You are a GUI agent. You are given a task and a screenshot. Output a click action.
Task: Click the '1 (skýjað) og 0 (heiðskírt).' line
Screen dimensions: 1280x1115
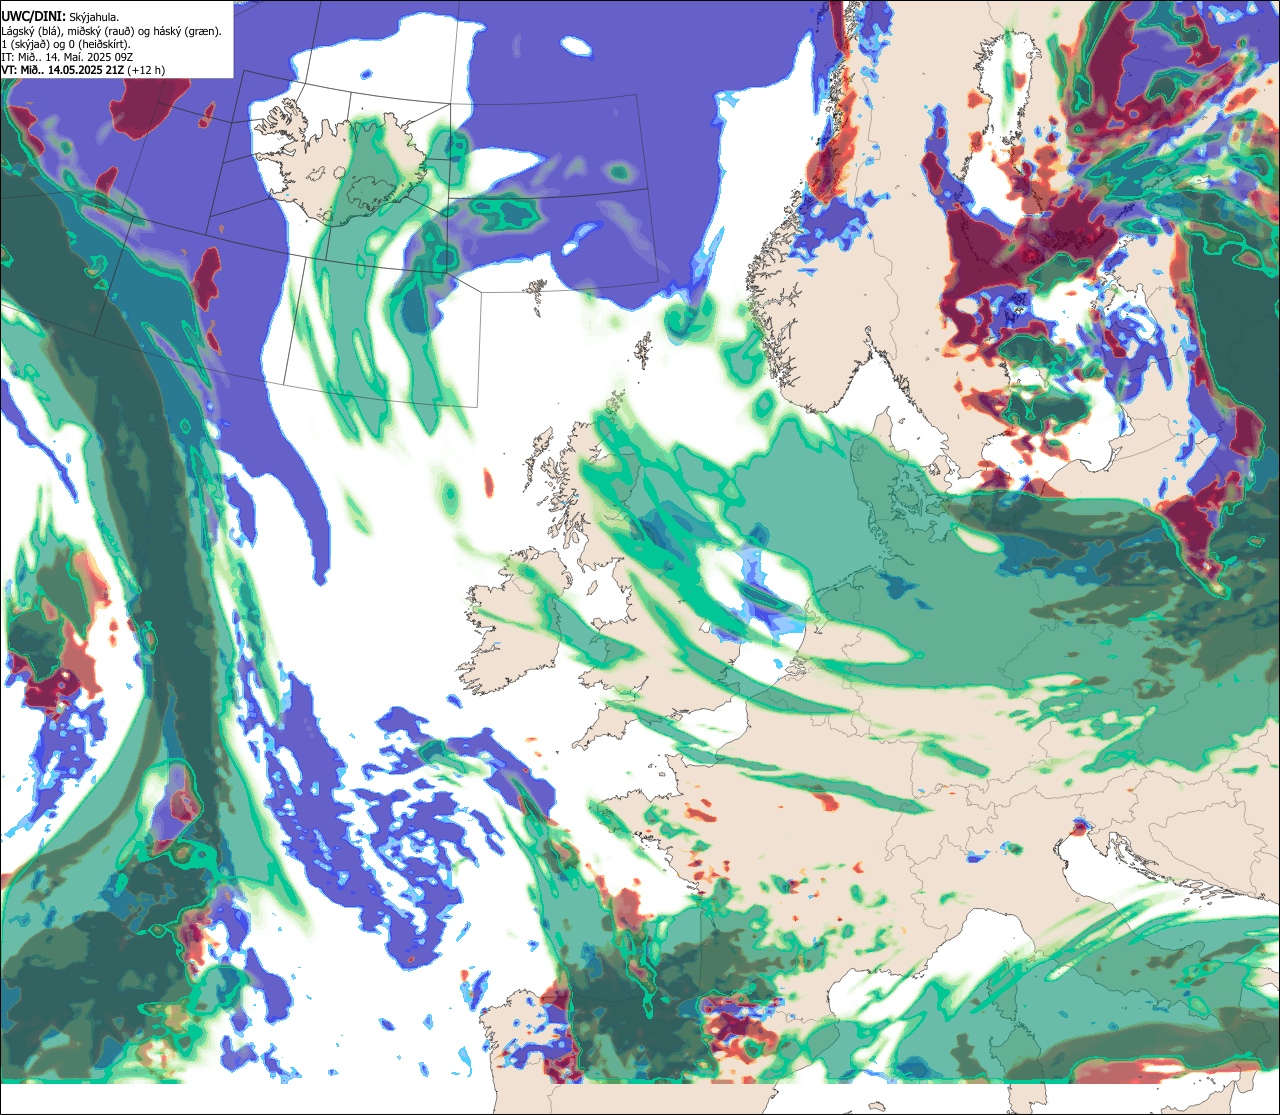pos(65,44)
